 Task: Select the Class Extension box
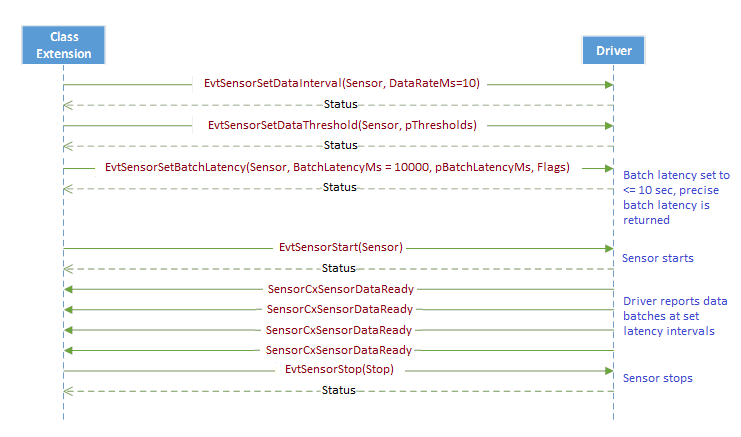pos(63,45)
